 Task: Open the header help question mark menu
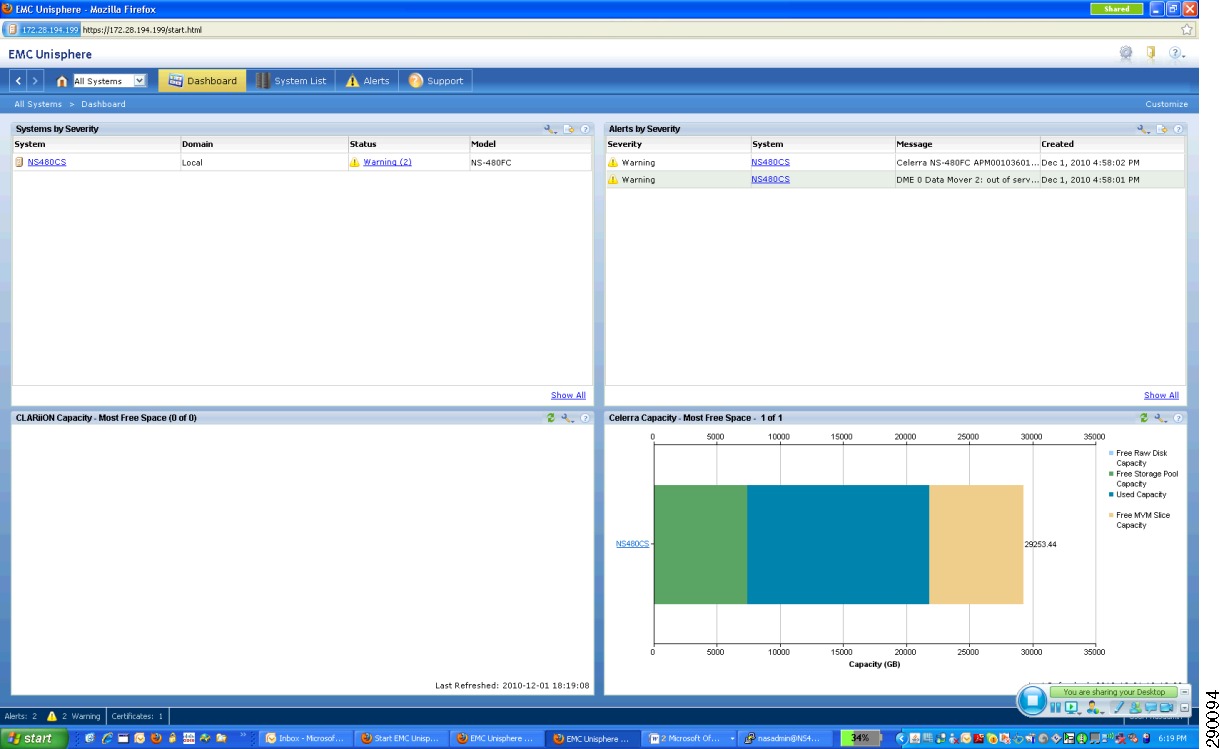coord(1177,54)
